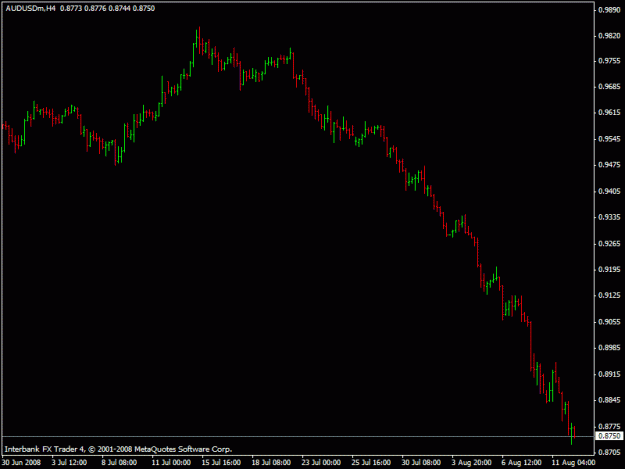
Task: Click the 0.8845 price scale label
Action: click(x=609, y=400)
